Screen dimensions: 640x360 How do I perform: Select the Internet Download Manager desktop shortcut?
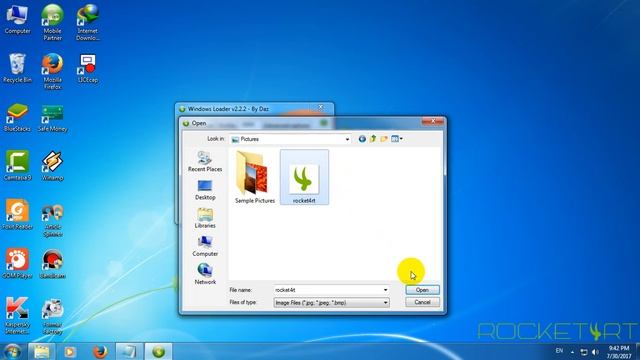click(x=88, y=22)
